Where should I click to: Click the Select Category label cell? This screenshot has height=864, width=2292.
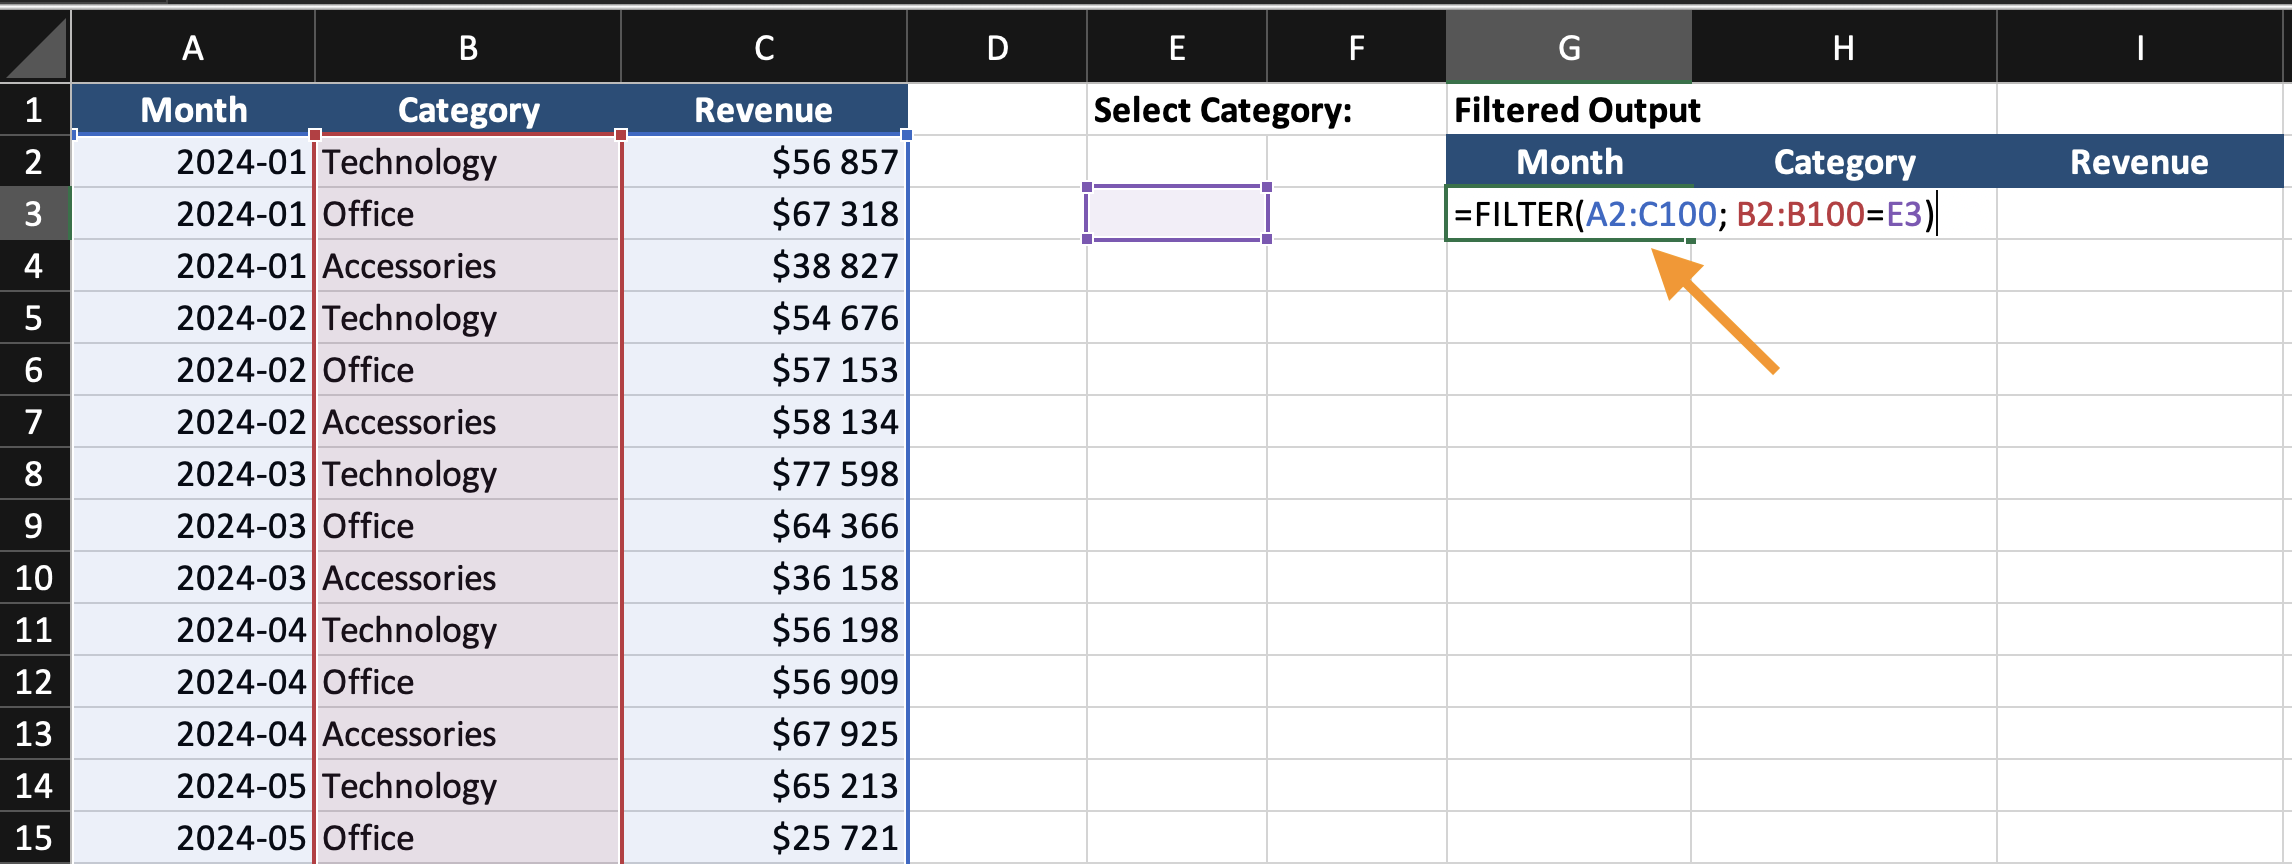click(1222, 110)
